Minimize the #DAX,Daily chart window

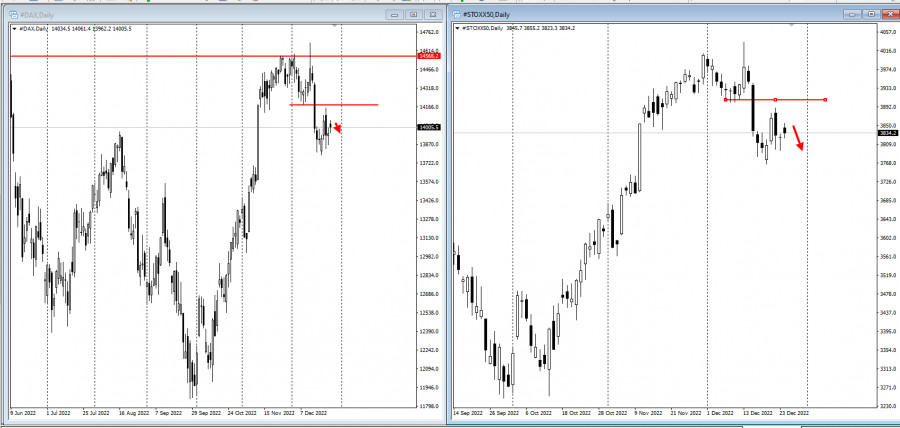click(x=393, y=15)
